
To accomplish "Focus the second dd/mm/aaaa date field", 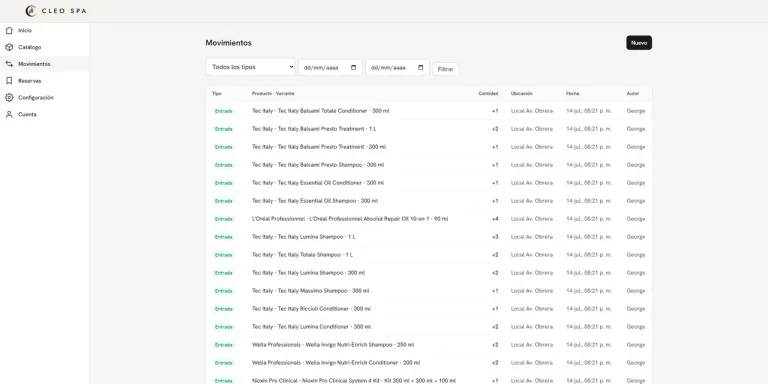I will [x=397, y=68].
